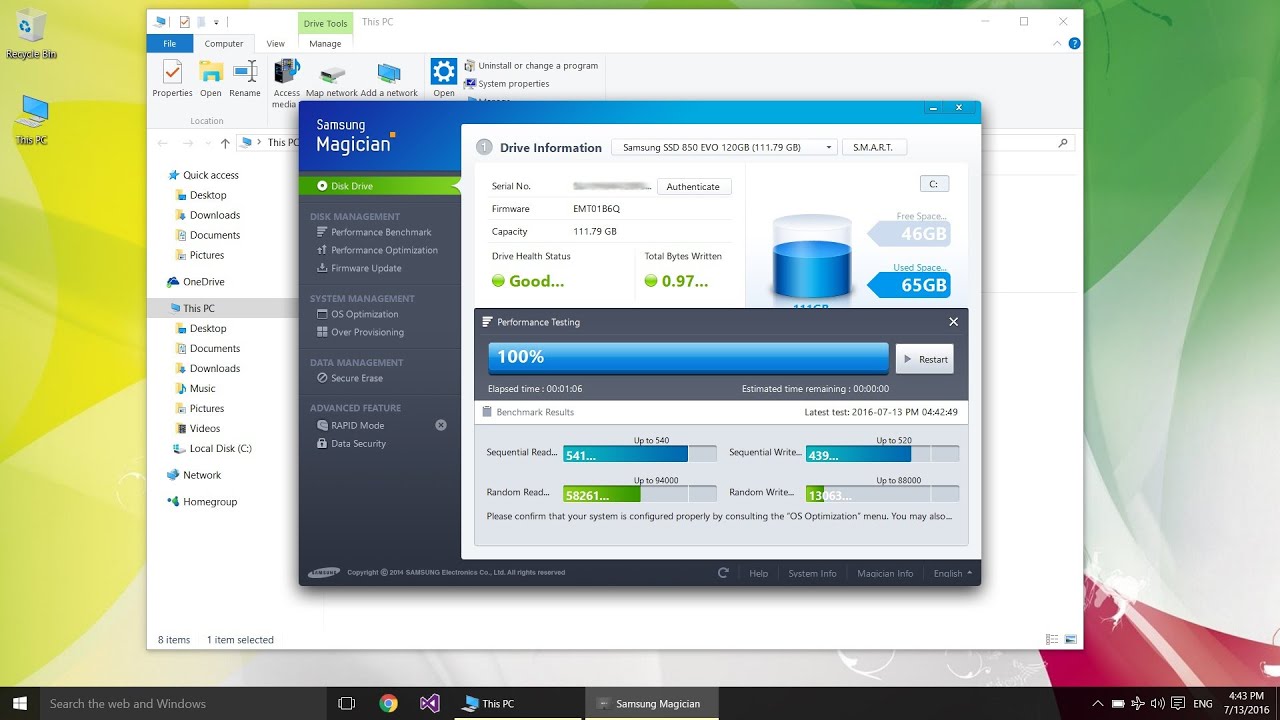Open volume control in system tray

(x=1157, y=703)
